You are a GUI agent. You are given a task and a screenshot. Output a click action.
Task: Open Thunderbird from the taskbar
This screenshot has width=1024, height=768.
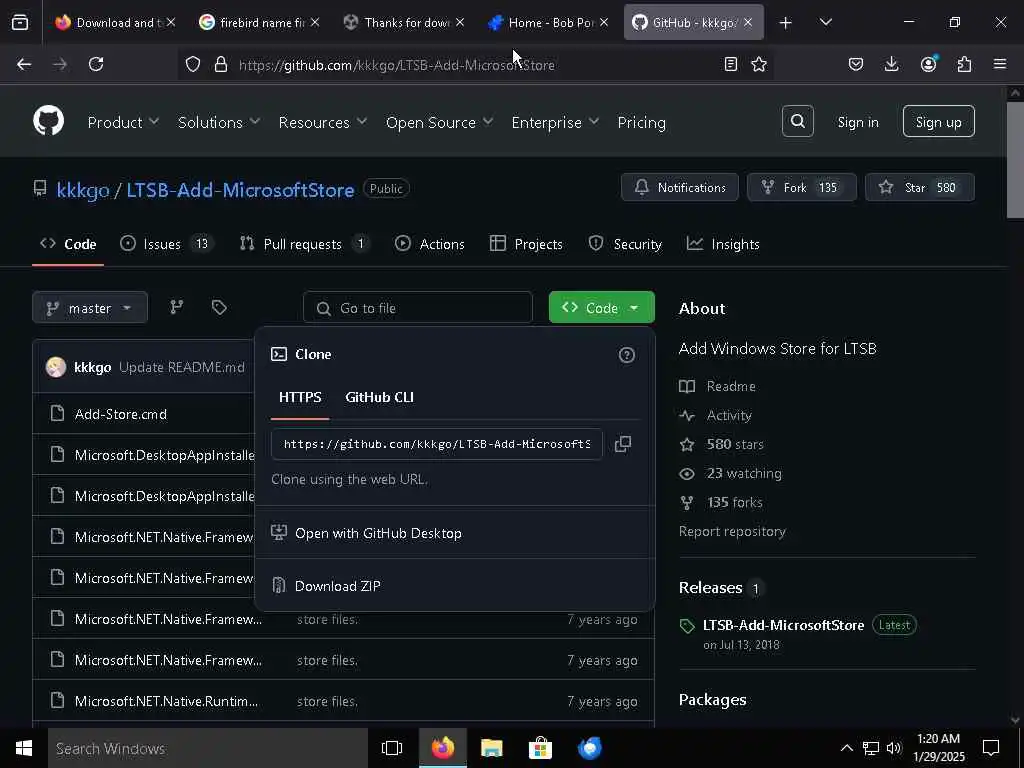590,748
